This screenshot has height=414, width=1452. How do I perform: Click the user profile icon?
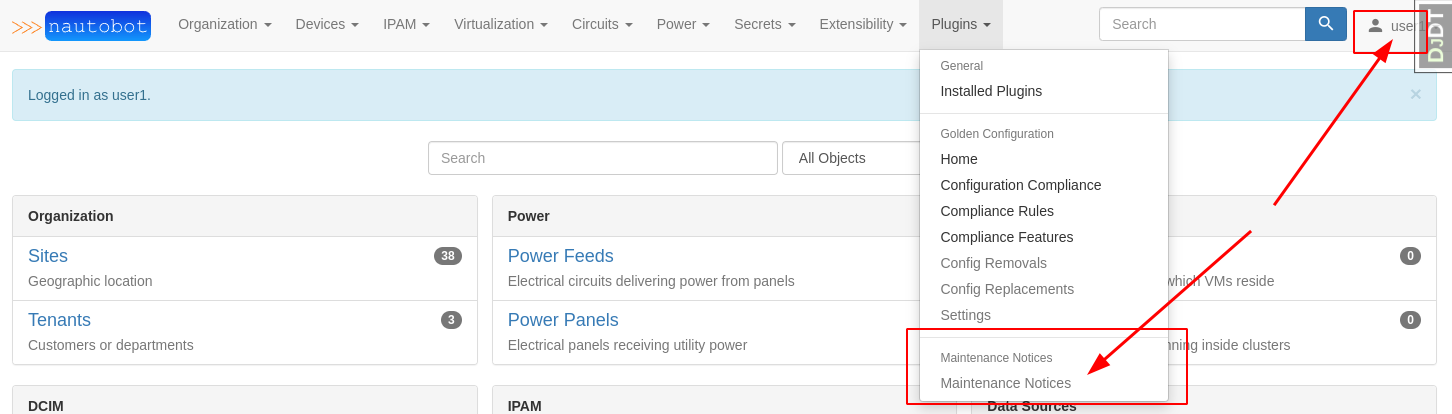coord(1375,25)
